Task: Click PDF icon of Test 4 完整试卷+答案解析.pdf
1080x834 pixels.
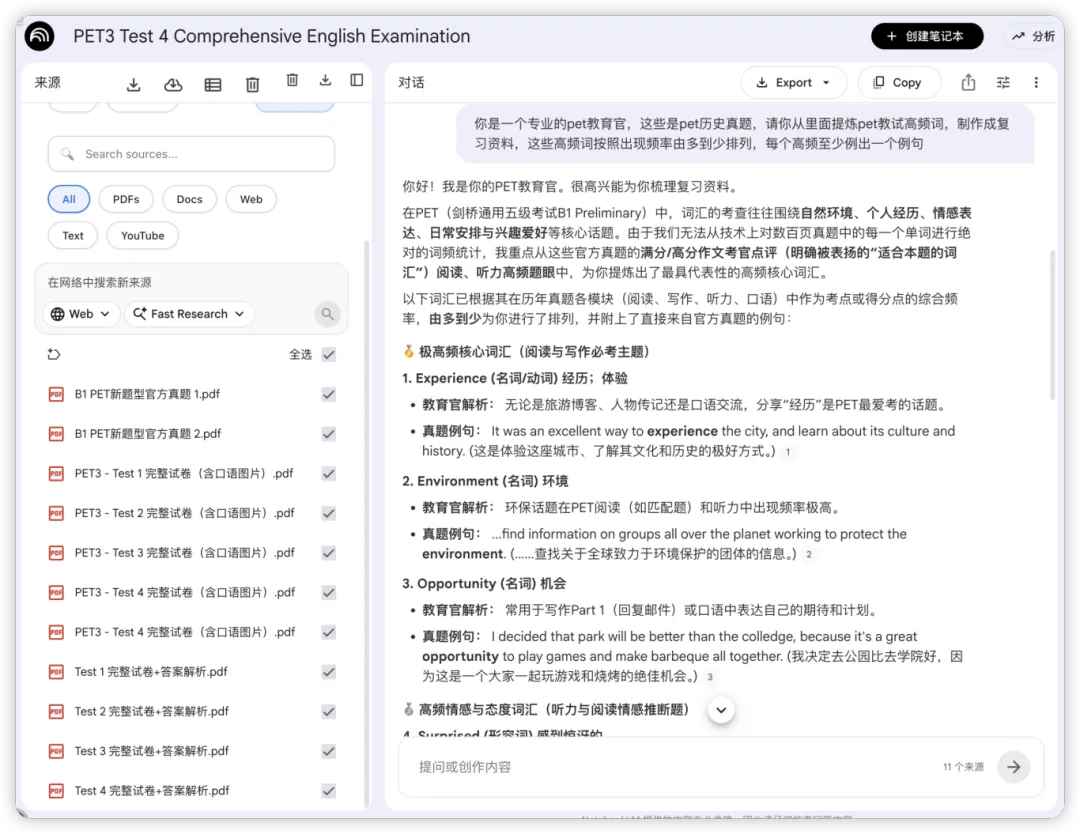Action: pyautogui.click(x=56, y=791)
